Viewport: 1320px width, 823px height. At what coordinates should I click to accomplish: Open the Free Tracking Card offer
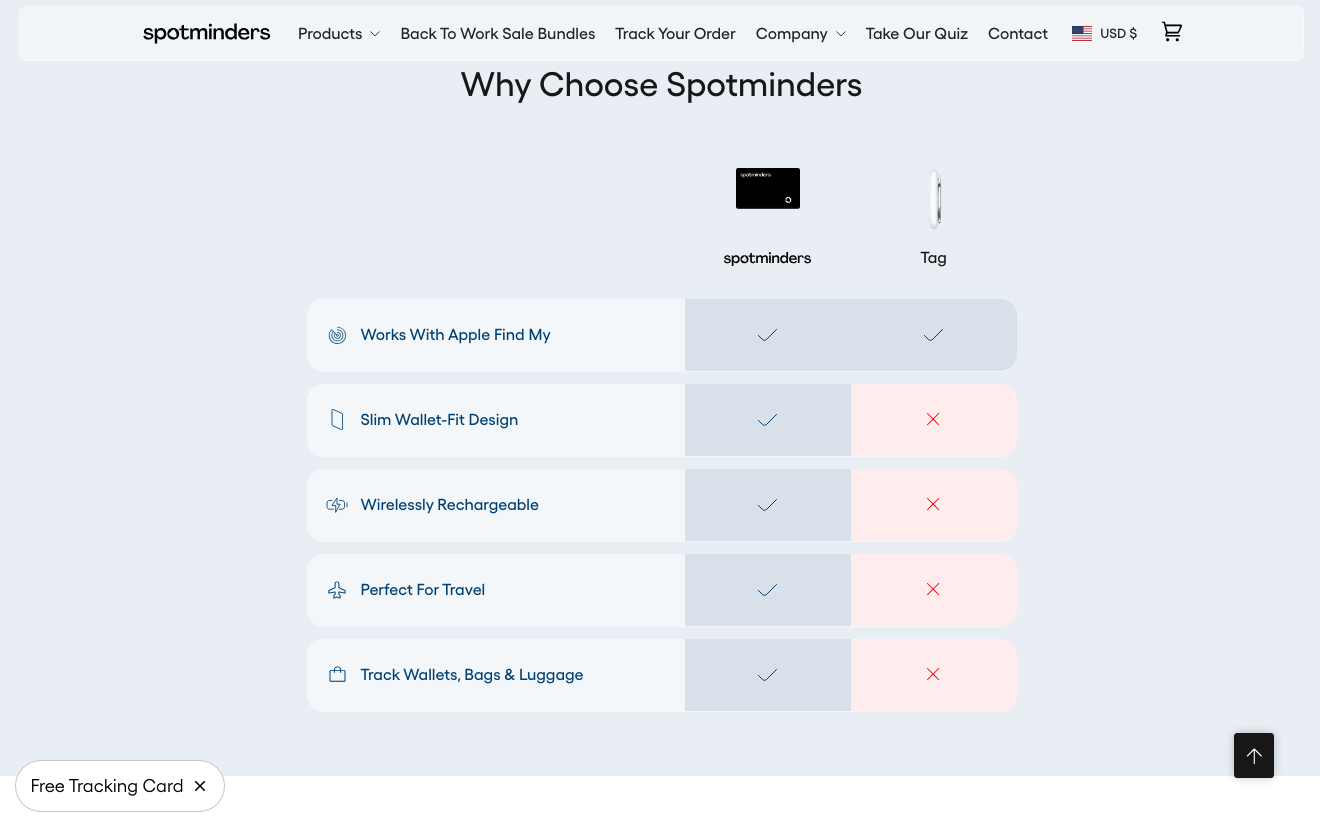107,786
